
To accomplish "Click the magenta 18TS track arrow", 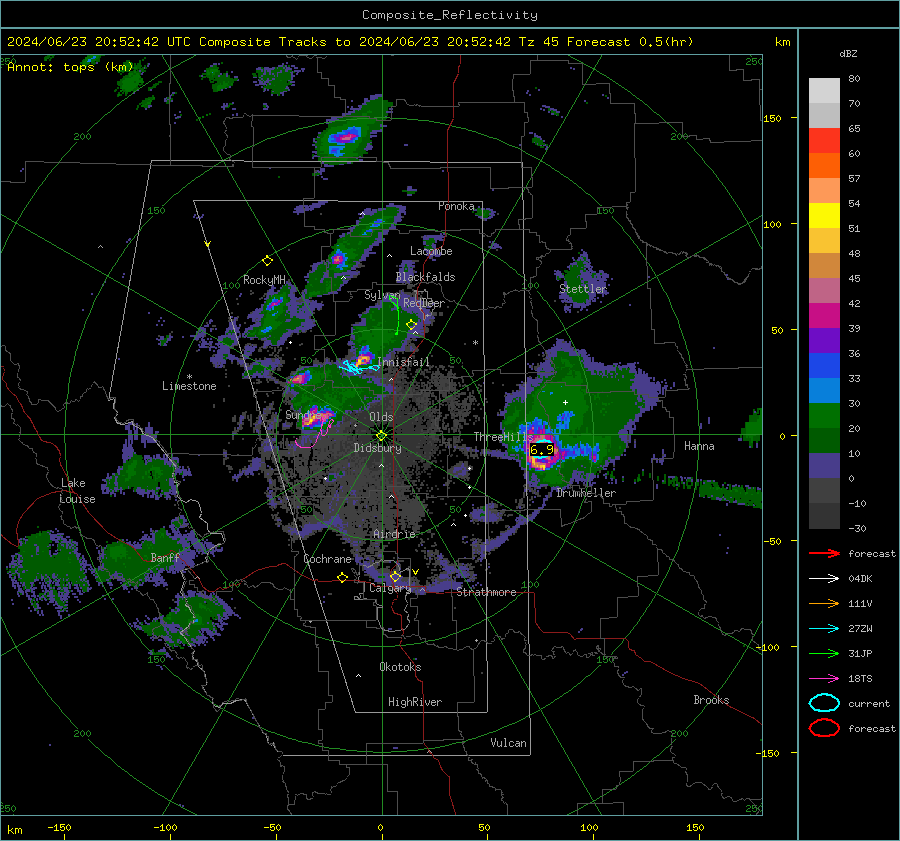I will [x=824, y=679].
